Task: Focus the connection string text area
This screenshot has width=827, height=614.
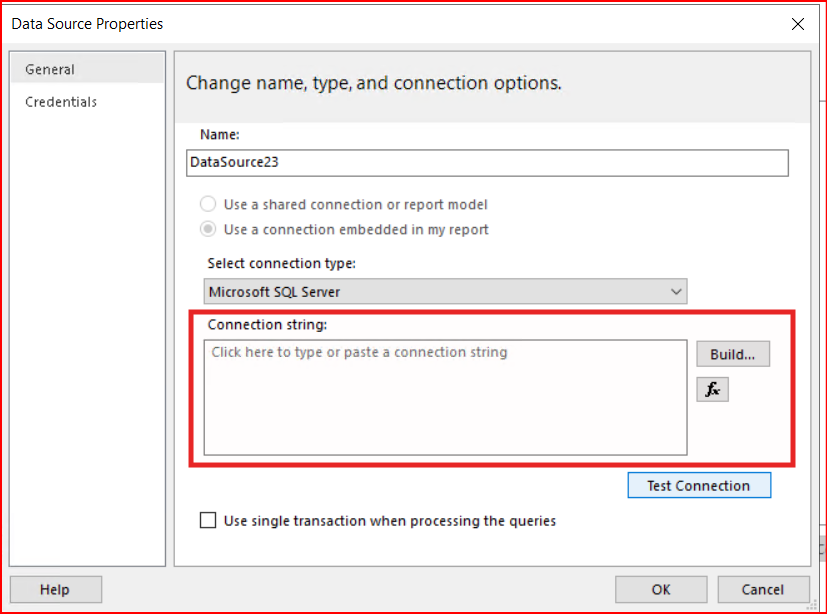Action: pos(445,398)
